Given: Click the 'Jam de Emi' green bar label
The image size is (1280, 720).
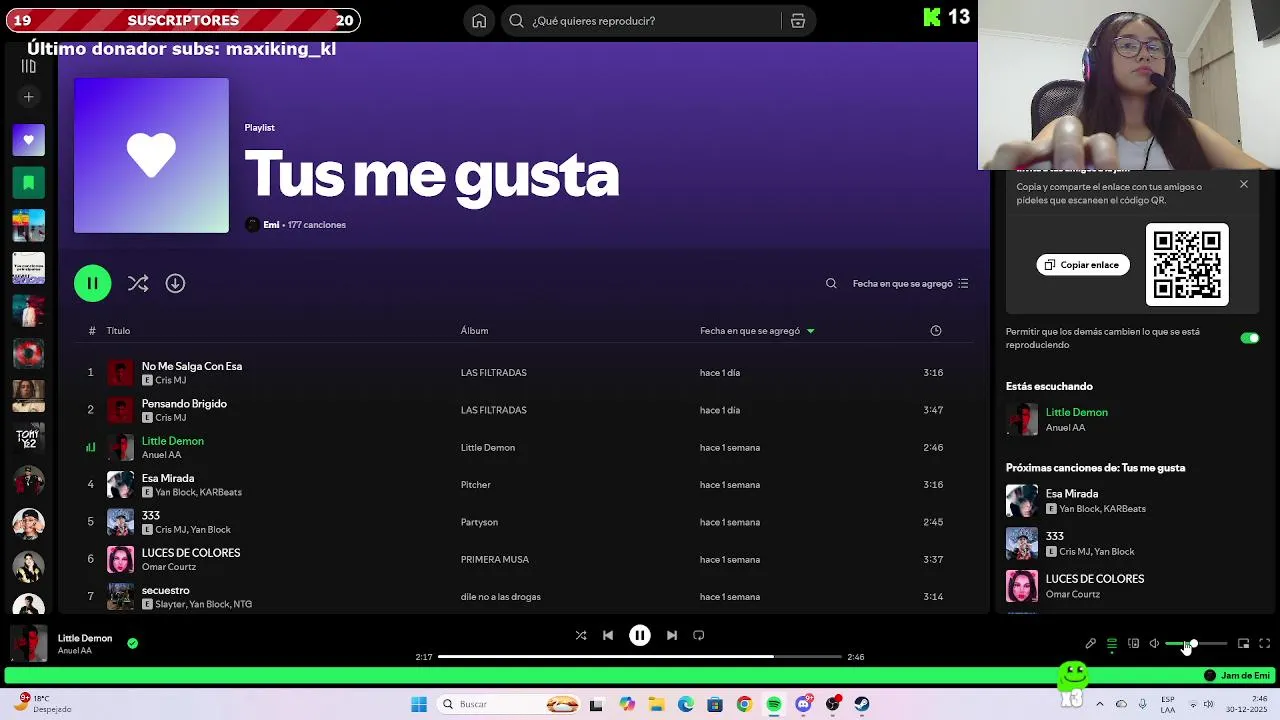Looking at the screenshot, I should point(1237,676).
